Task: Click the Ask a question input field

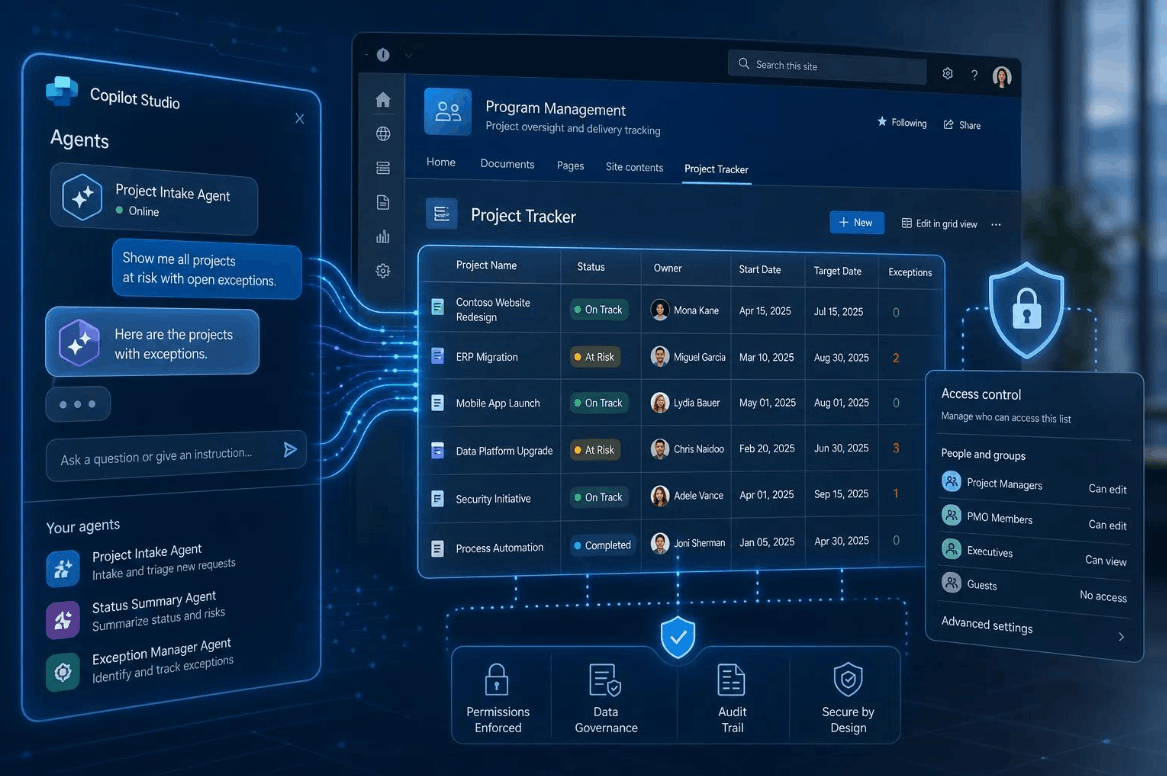Action: tap(176, 455)
